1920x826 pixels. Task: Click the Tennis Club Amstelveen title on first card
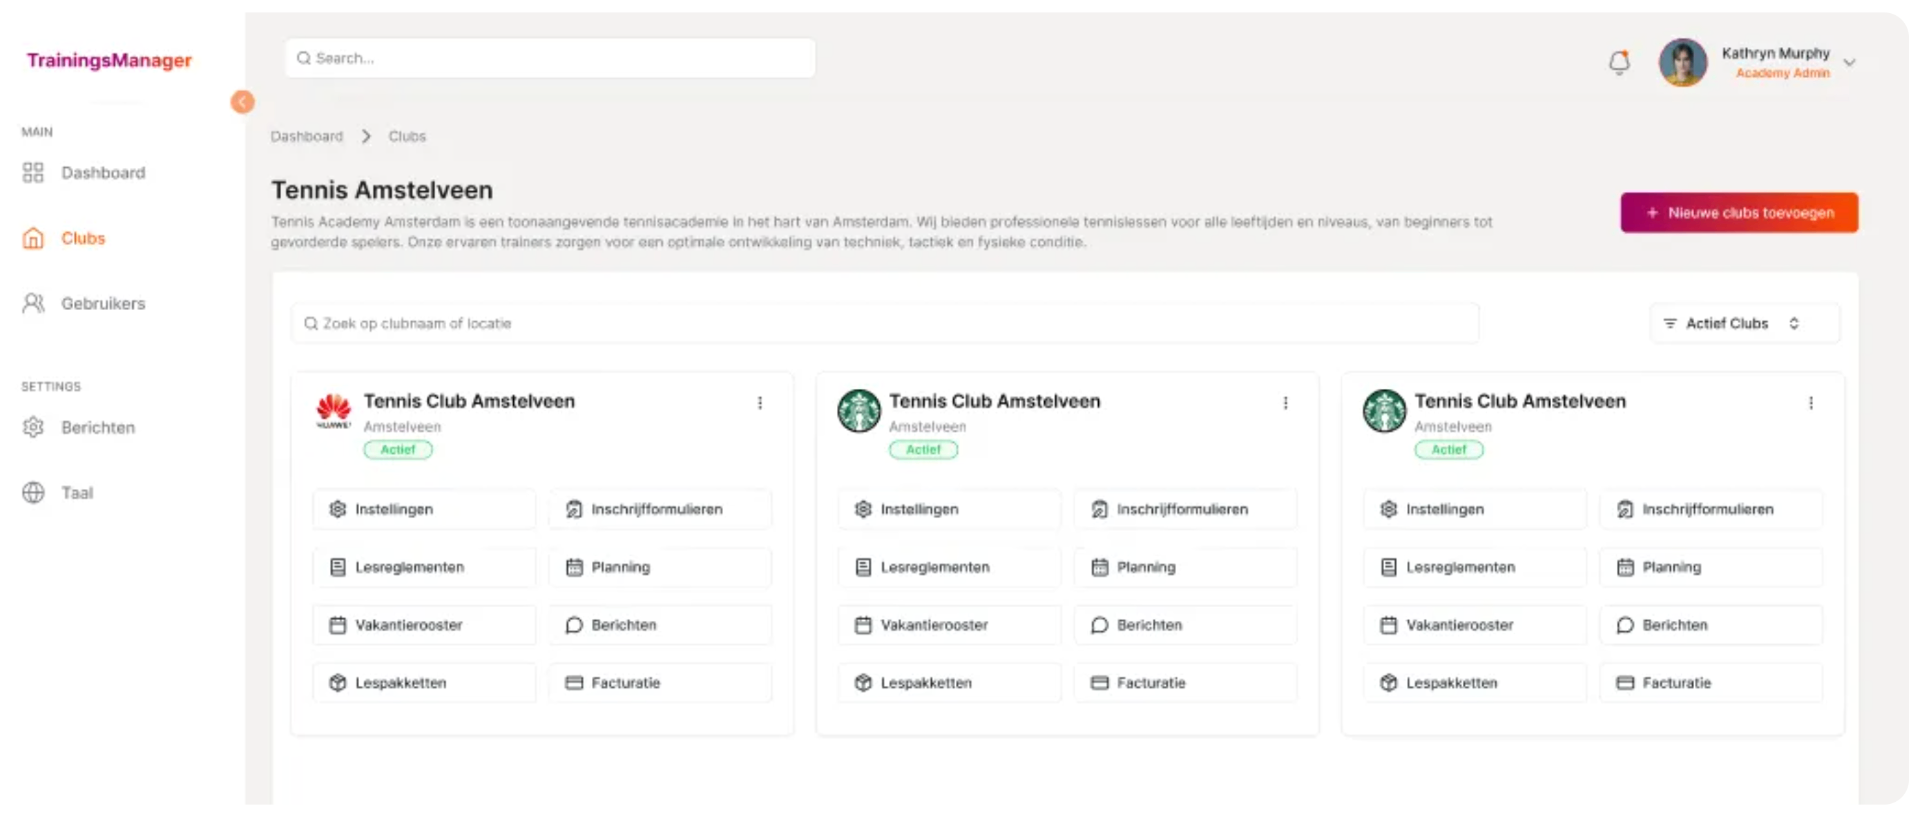point(469,401)
